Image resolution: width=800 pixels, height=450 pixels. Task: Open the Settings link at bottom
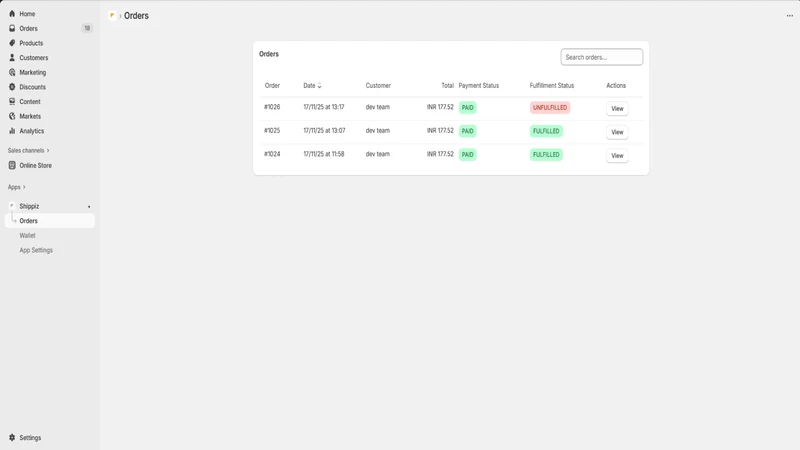coord(30,438)
